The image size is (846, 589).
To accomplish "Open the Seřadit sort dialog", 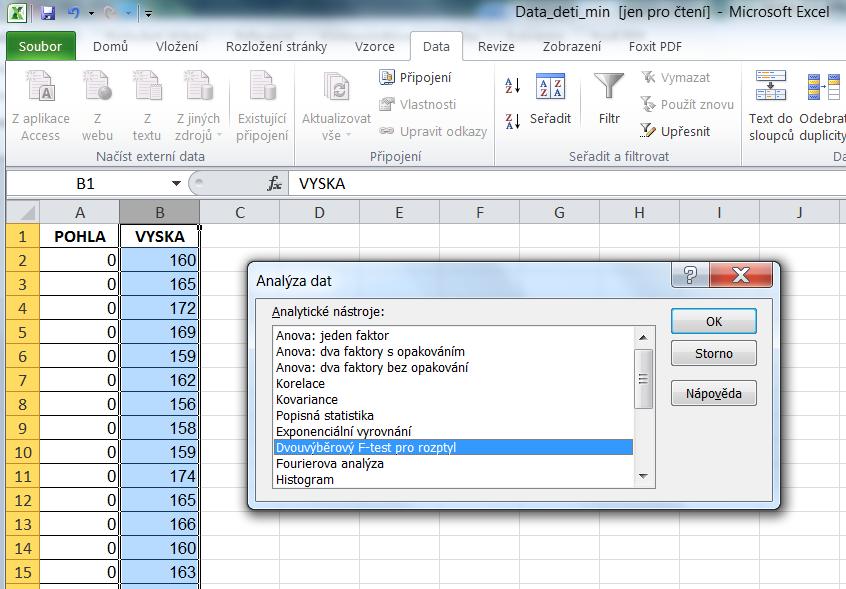I will (x=550, y=99).
